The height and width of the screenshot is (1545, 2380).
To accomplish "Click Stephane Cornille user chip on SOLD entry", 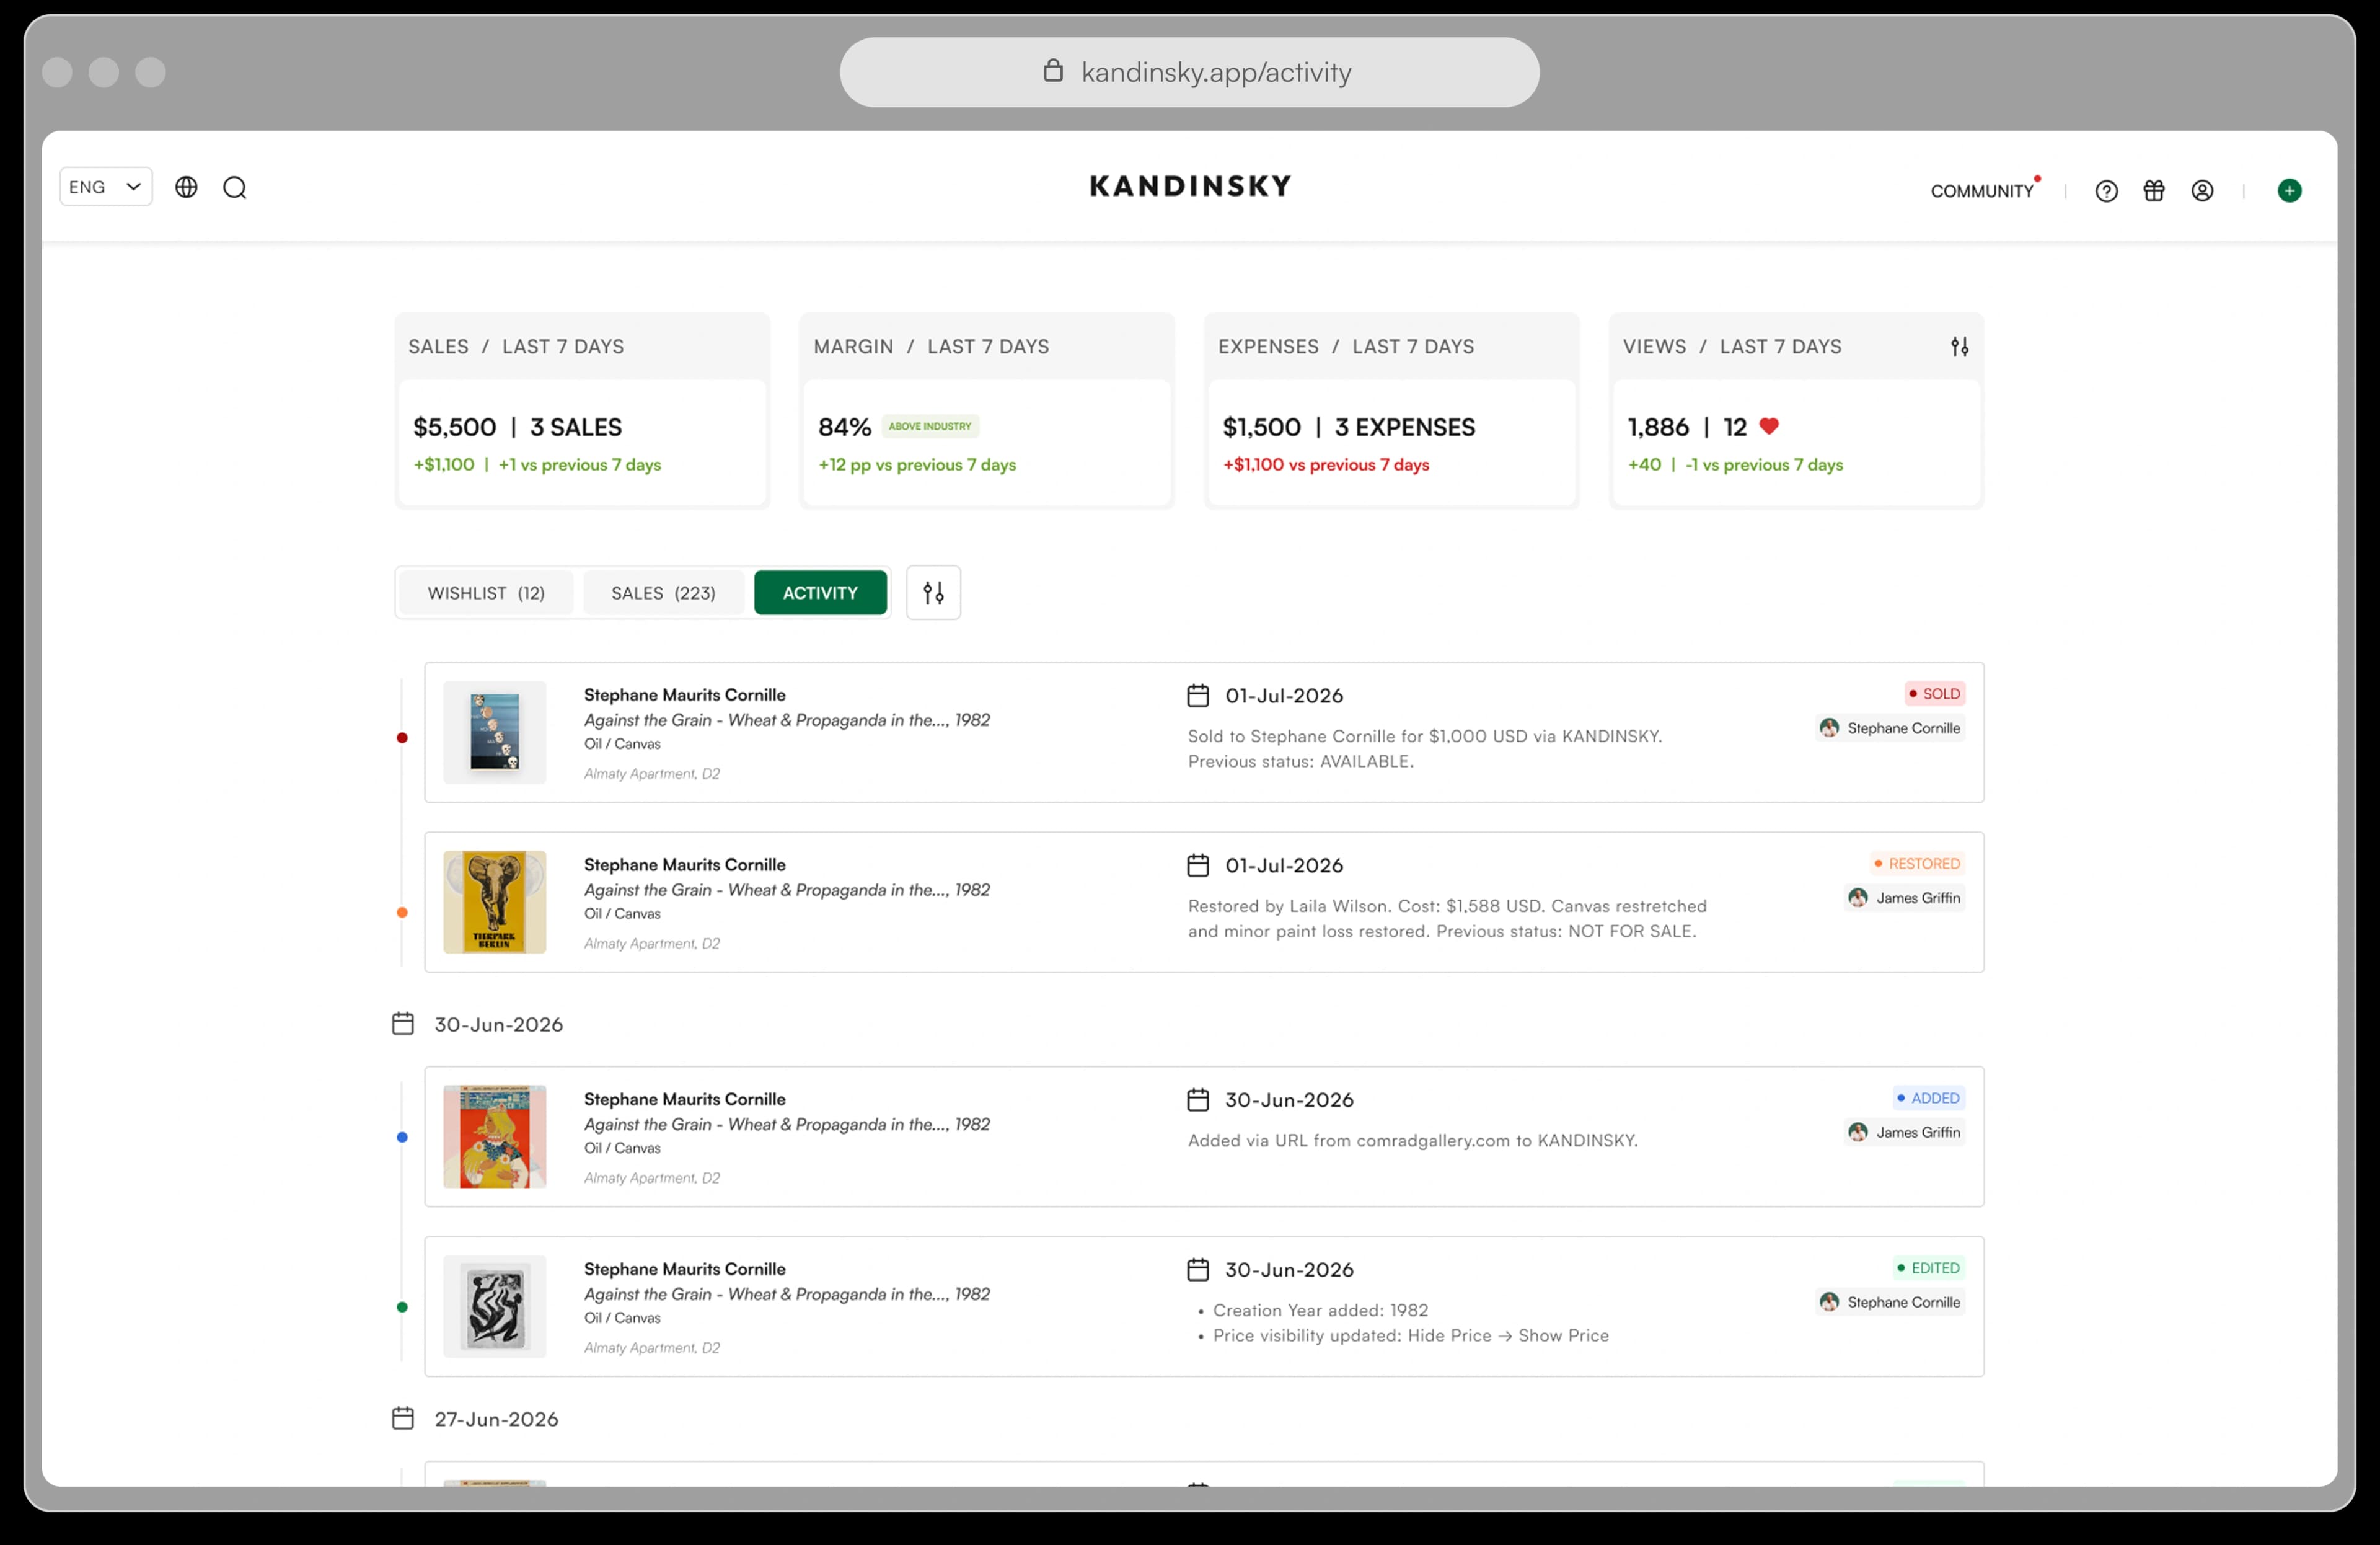I will tap(1890, 728).
